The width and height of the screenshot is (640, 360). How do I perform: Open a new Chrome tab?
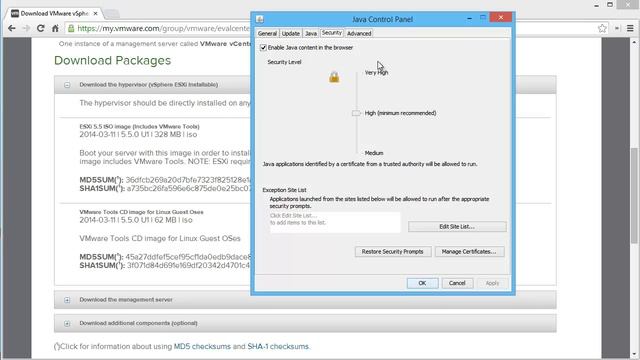[111, 13]
